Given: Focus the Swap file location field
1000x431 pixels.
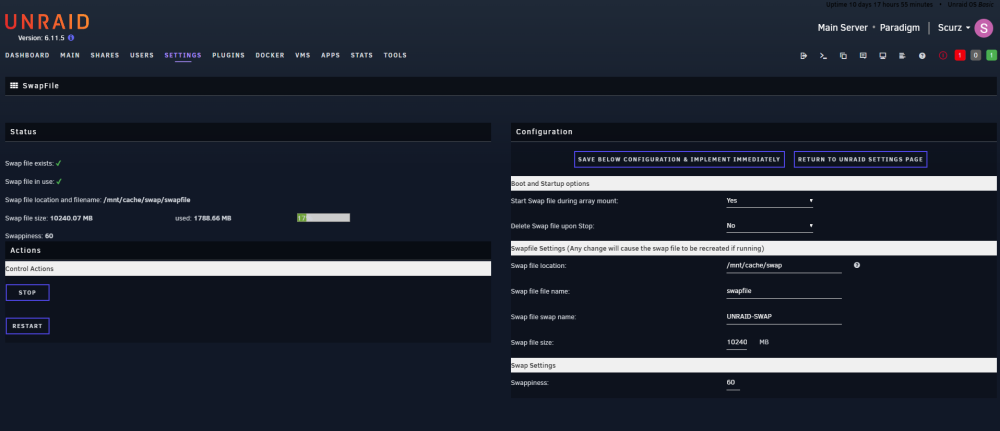Looking at the screenshot, I should coord(784,266).
